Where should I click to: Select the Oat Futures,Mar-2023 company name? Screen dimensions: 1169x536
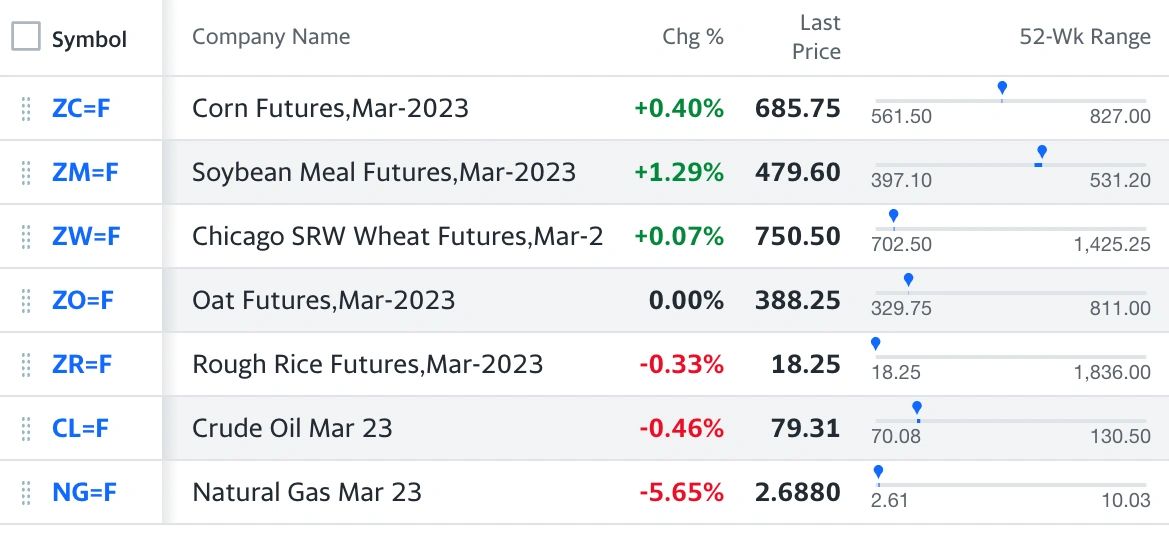(324, 300)
